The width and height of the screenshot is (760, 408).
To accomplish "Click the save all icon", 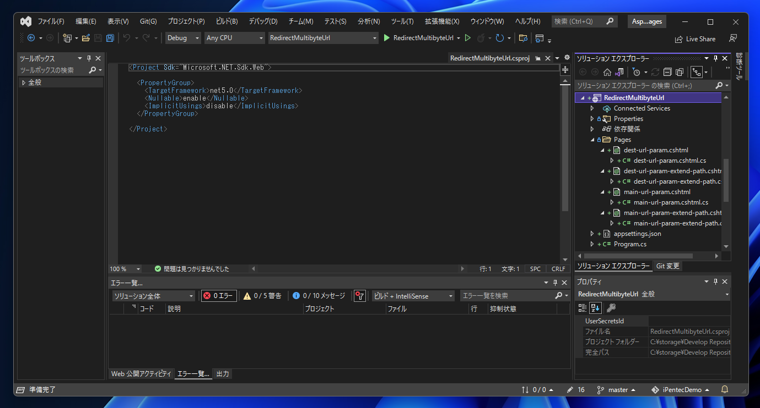I will coord(110,38).
